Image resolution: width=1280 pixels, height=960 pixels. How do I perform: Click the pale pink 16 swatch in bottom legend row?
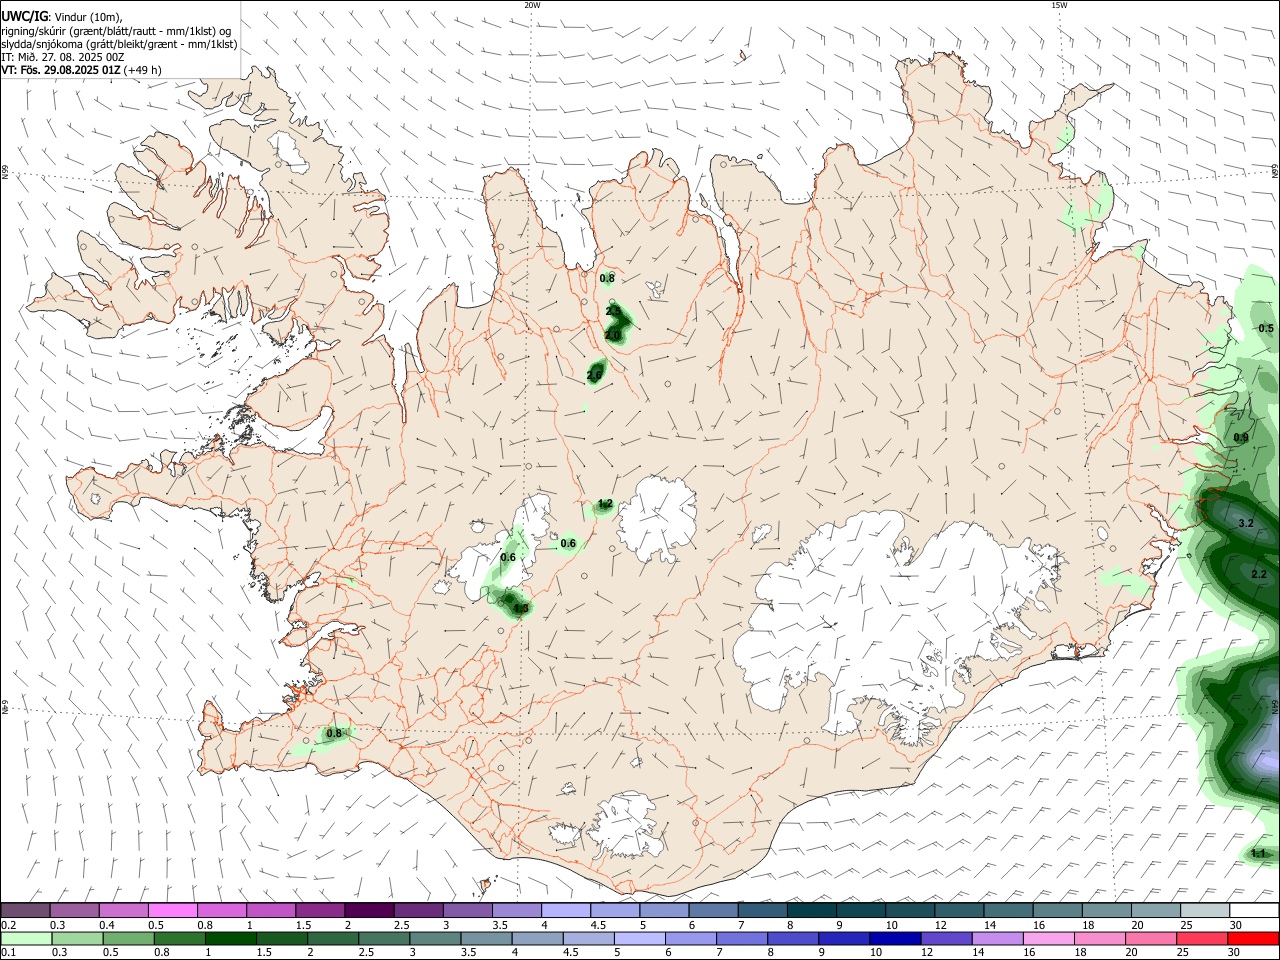point(1048,938)
